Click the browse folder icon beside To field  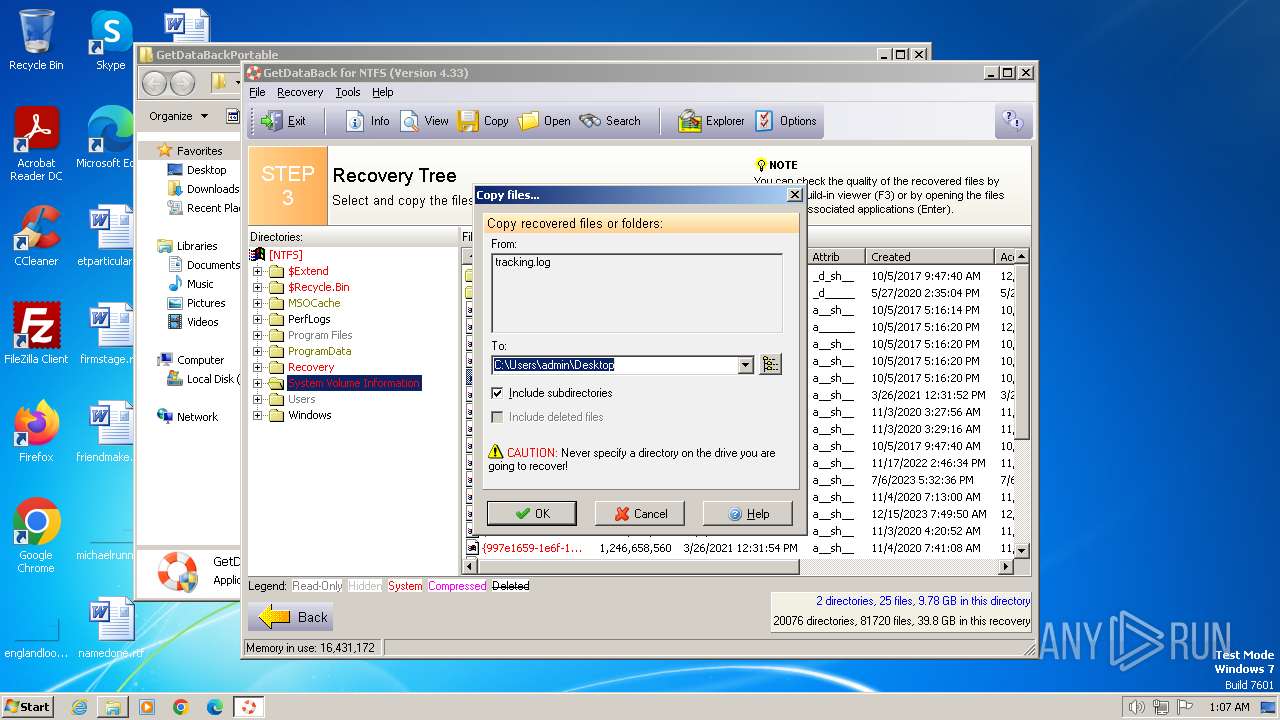click(770, 365)
